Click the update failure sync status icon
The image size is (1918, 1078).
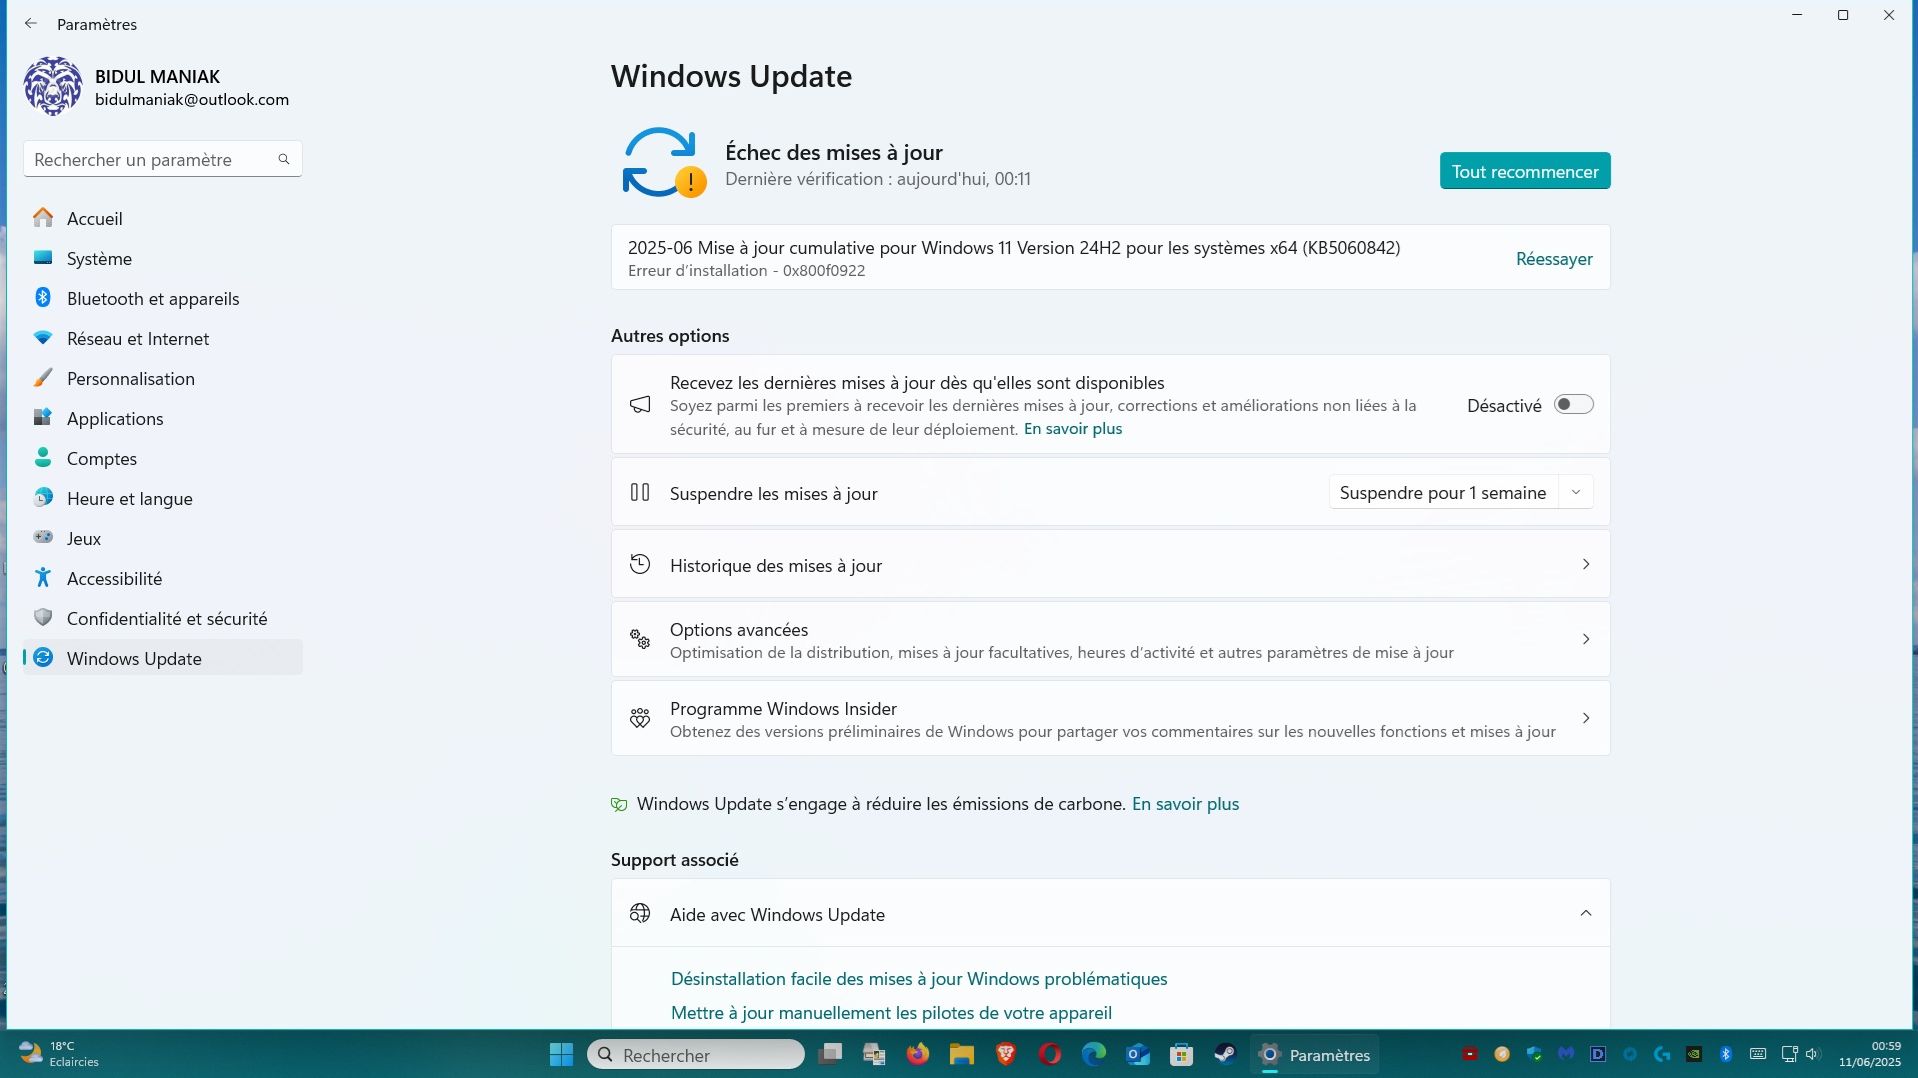click(x=663, y=163)
